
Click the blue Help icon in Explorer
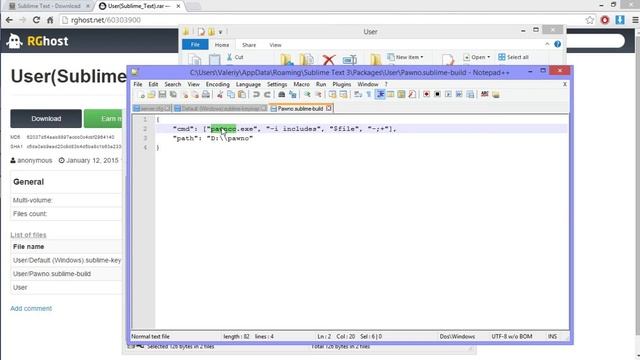tap(558, 44)
